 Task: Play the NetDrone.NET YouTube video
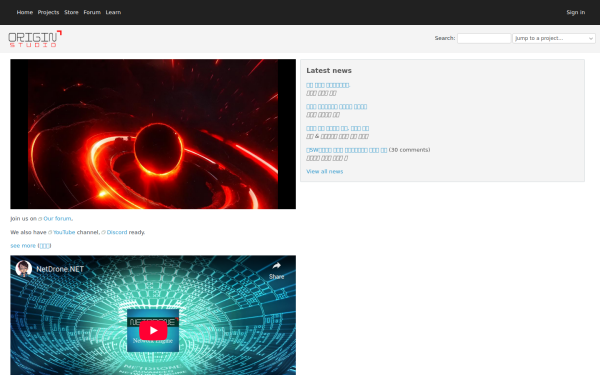[153, 330]
